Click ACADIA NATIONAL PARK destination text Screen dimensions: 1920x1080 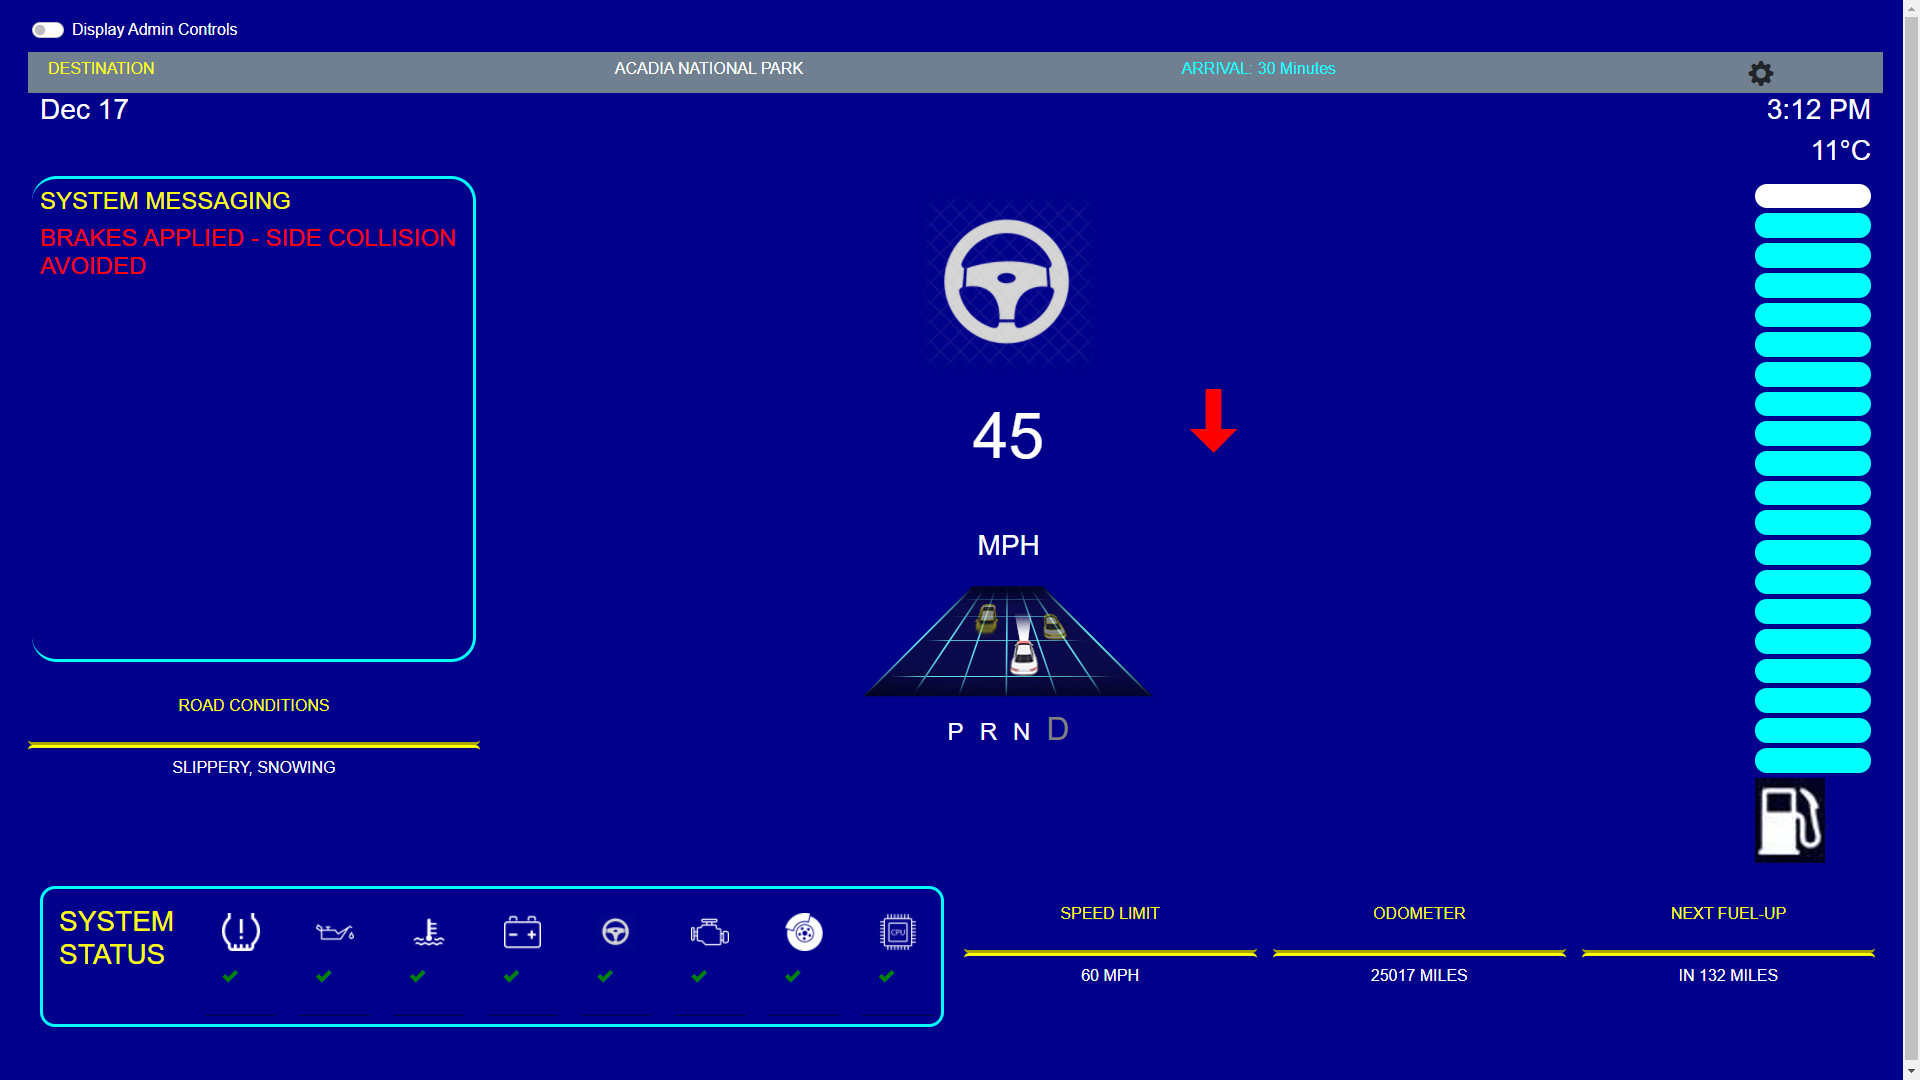point(708,68)
